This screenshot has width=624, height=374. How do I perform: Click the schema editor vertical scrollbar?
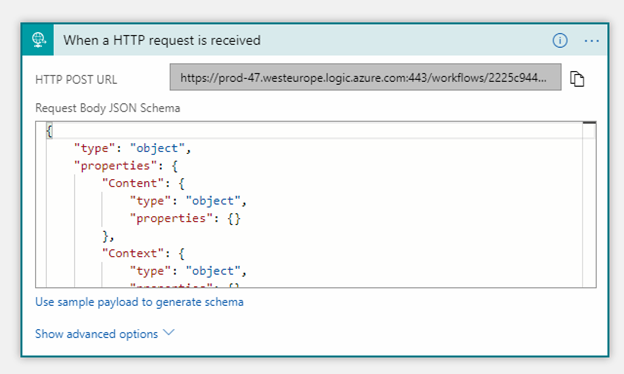tap(589, 205)
